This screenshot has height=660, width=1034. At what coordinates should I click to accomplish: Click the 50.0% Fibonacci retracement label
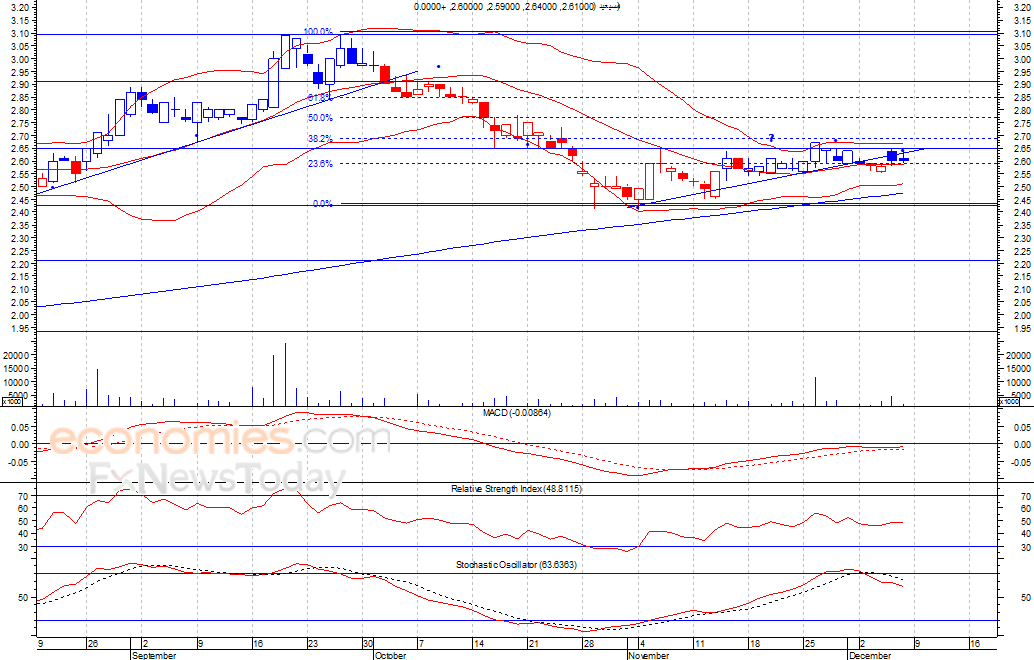[319, 118]
